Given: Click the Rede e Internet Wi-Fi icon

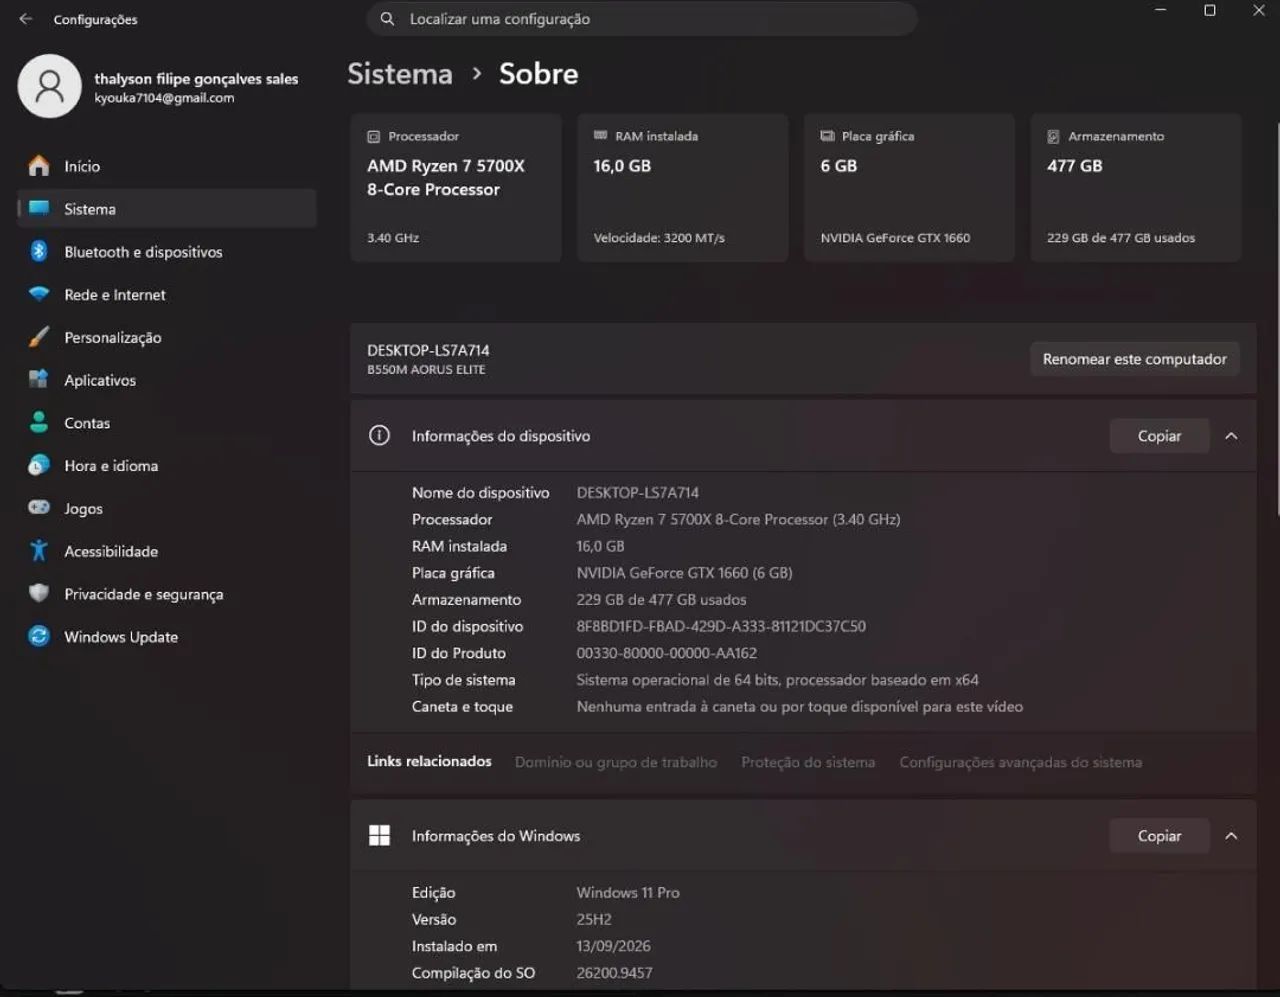Looking at the screenshot, I should 39,294.
